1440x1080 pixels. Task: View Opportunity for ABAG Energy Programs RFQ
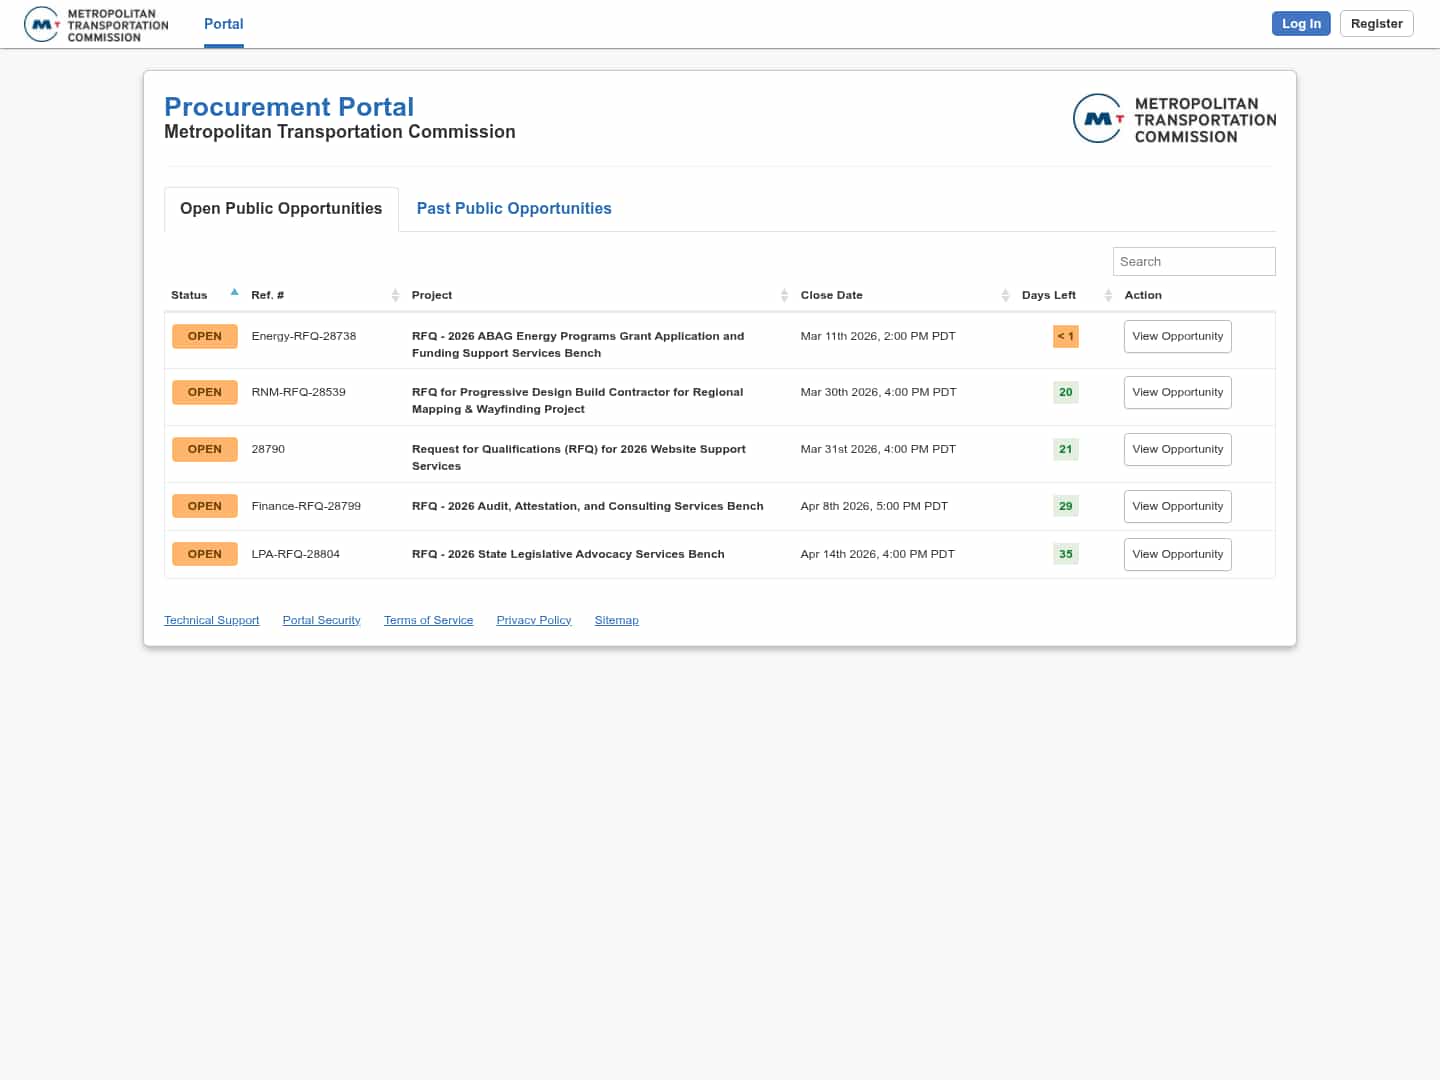(x=1177, y=337)
